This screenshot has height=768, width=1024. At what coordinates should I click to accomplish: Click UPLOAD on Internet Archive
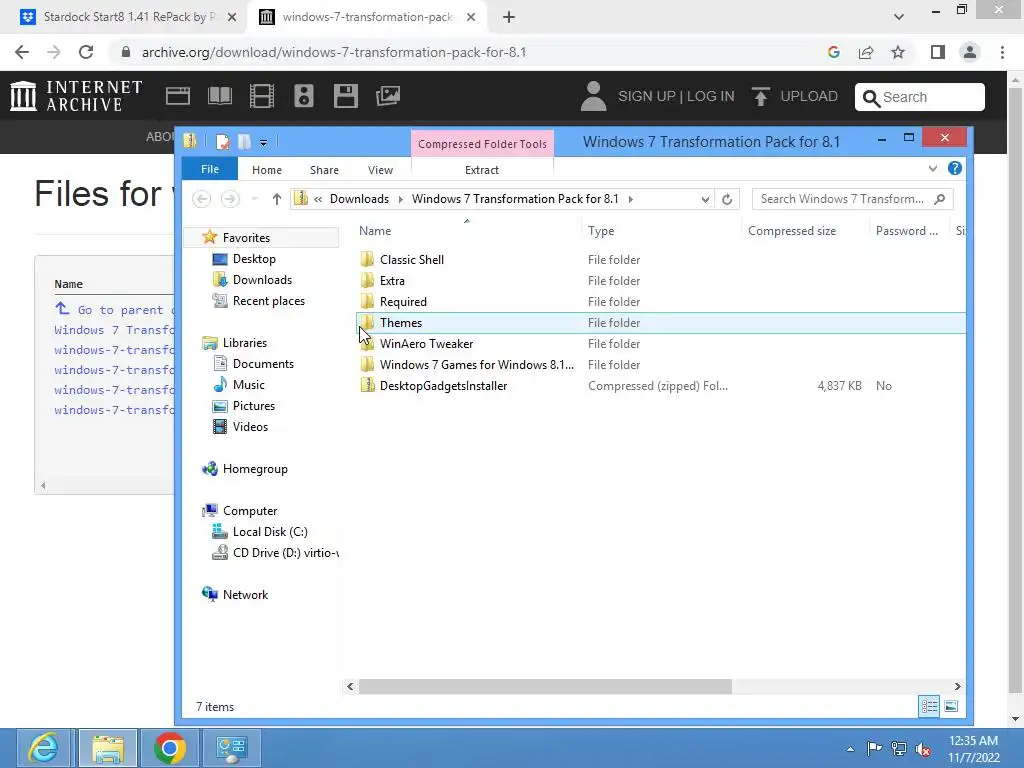pos(794,97)
